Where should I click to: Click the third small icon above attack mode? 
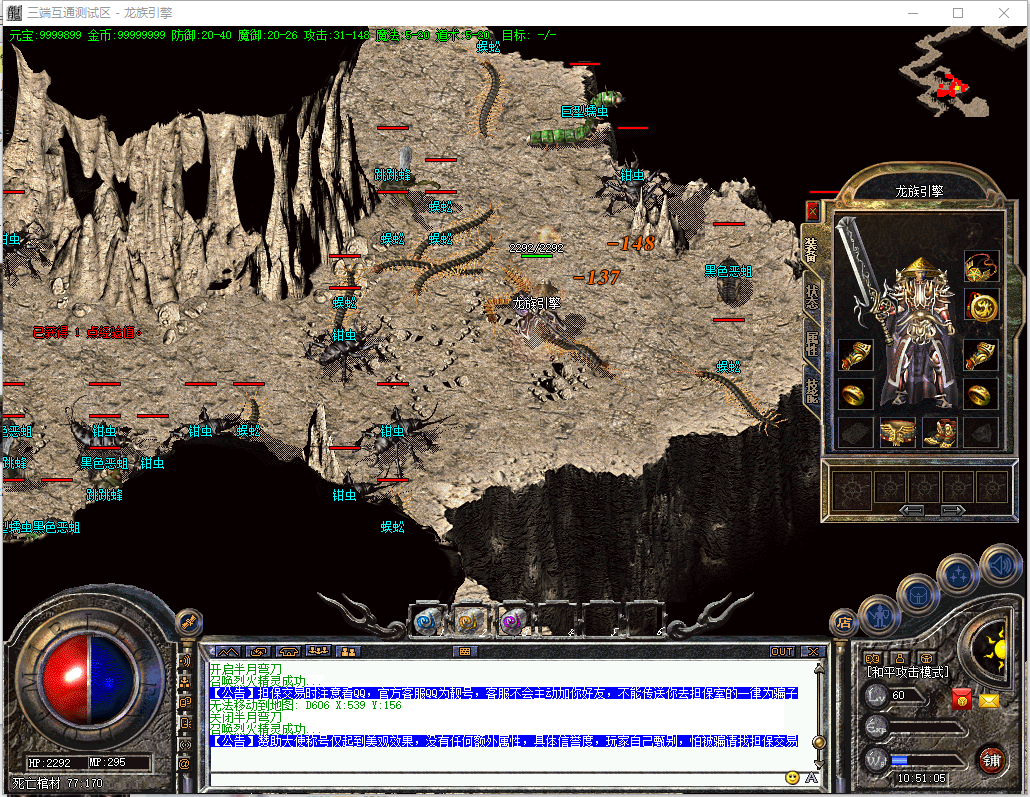click(x=926, y=658)
